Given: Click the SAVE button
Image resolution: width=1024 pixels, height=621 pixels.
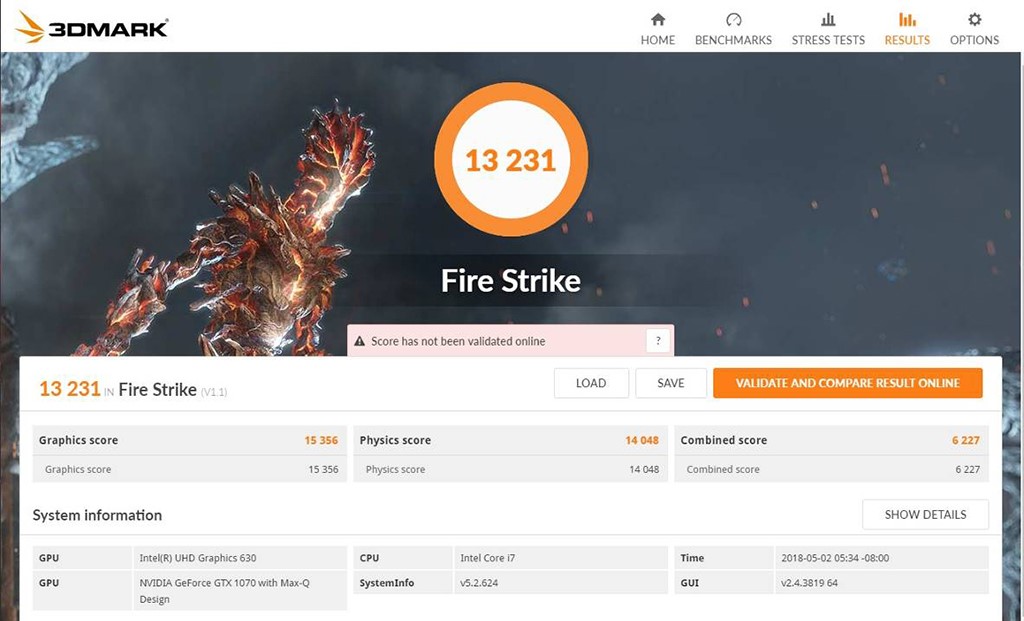Looking at the screenshot, I should tap(671, 383).
